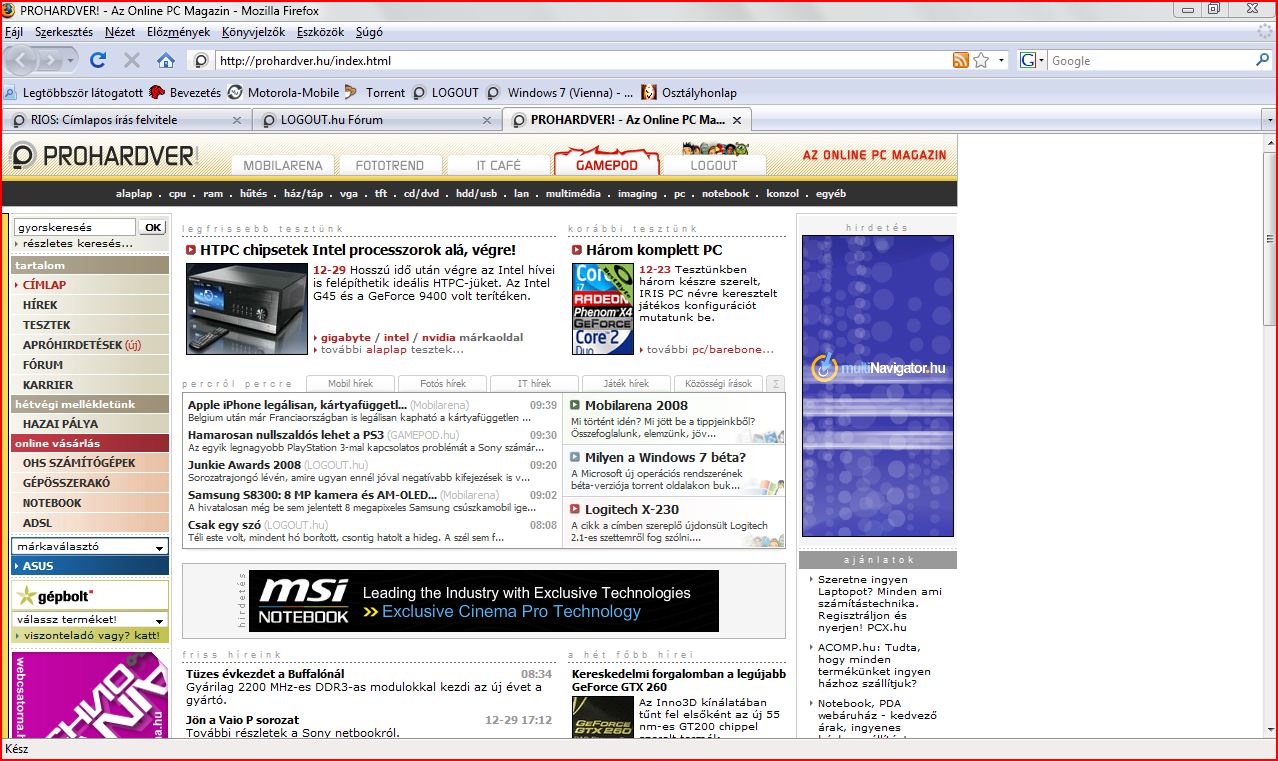Click the Három komplett PC article thumbnail
Image resolution: width=1278 pixels, height=761 pixels.
[x=603, y=308]
